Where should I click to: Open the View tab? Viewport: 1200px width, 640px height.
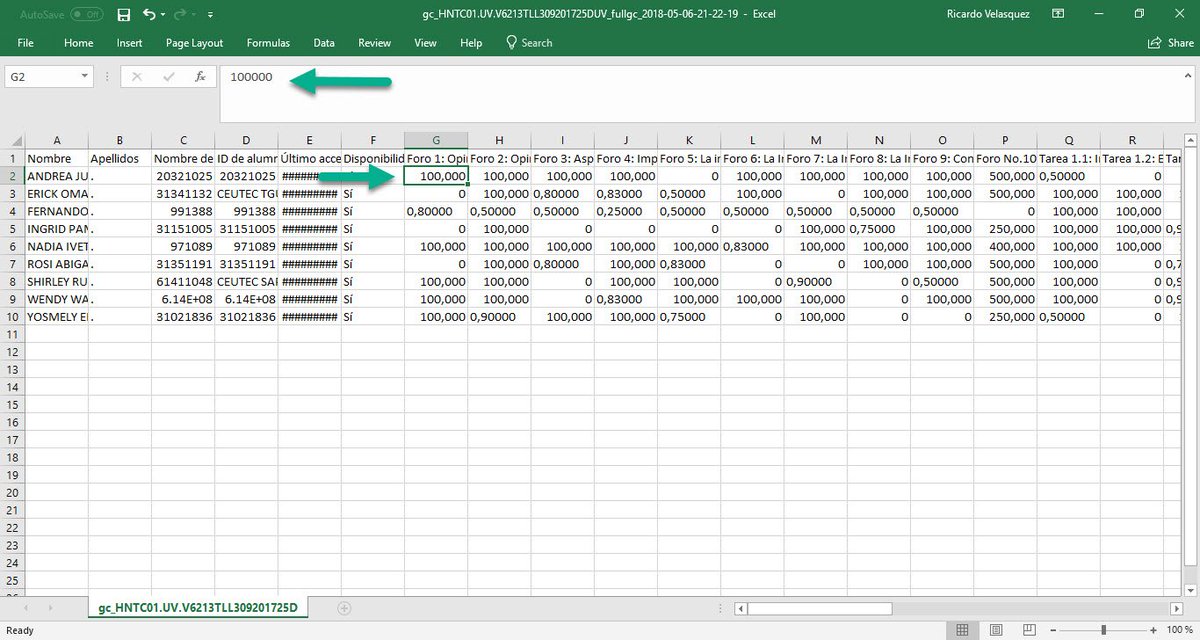tap(426, 43)
